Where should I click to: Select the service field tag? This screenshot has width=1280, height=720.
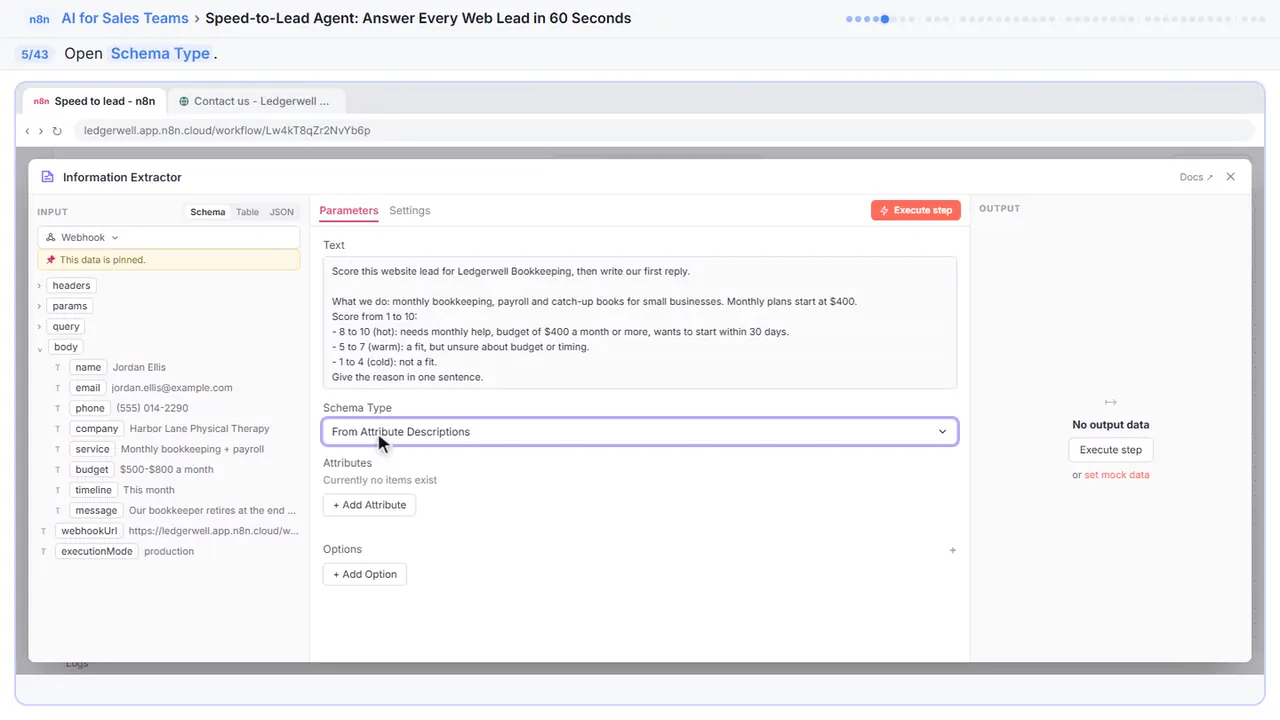click(93, 450)
